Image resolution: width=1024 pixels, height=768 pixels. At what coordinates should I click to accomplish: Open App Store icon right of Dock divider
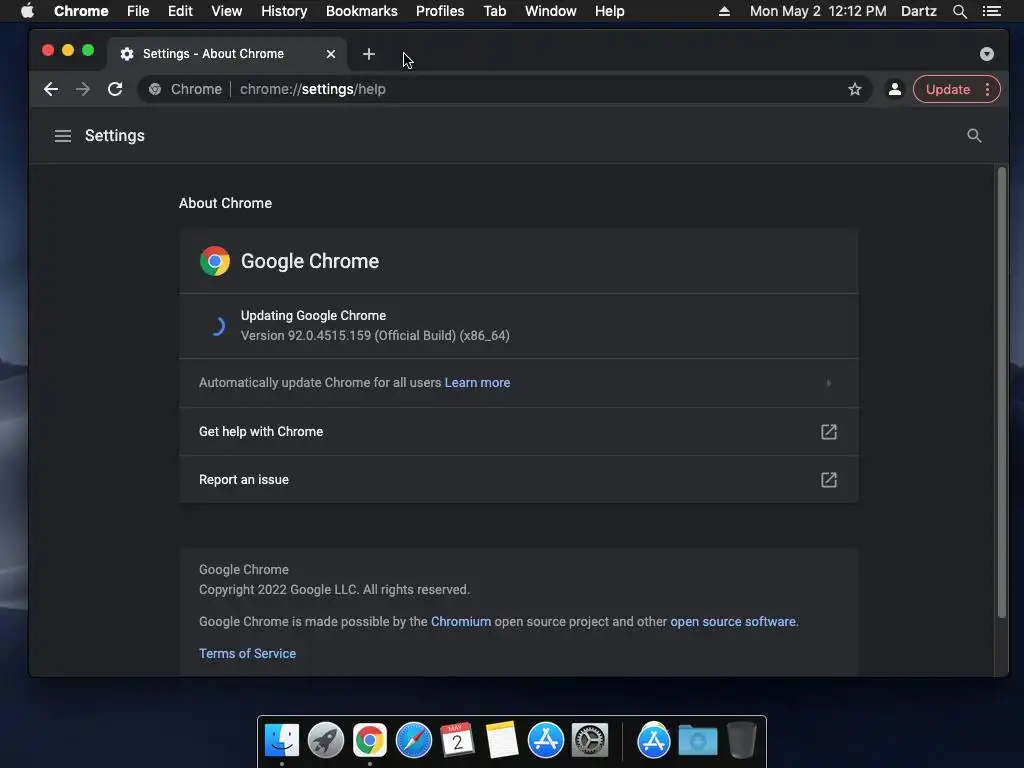[654, 741]
